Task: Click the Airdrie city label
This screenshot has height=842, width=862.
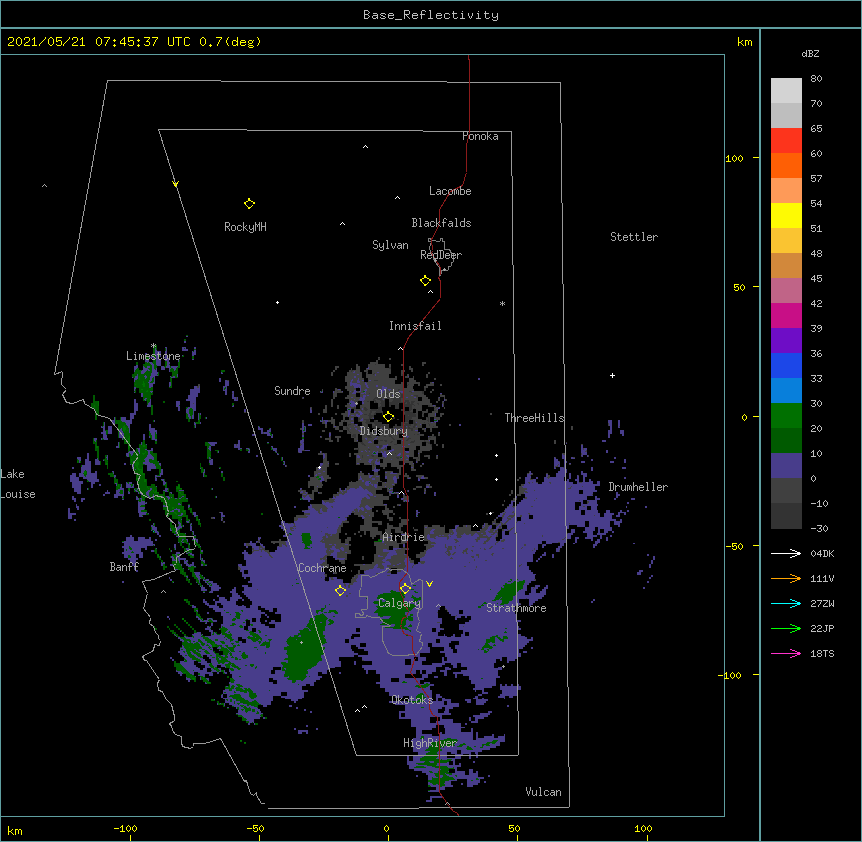Action: [404, 537]
